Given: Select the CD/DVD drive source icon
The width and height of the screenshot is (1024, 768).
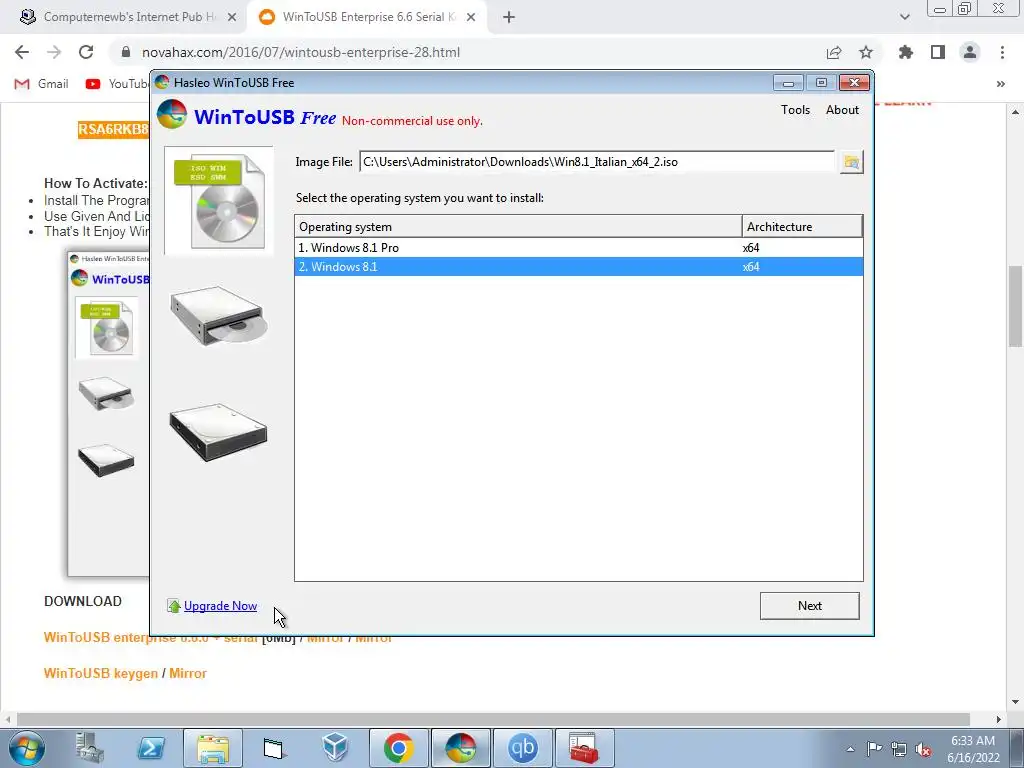Looking at the screenshot, I should point(219,316).
